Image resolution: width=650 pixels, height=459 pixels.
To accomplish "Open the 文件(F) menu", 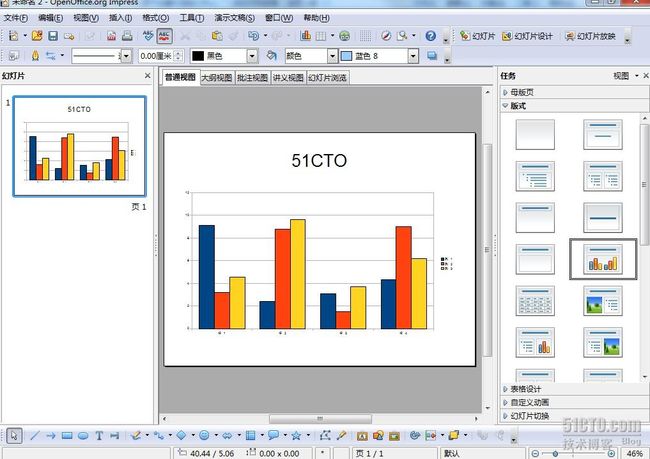I will (15, 18).
